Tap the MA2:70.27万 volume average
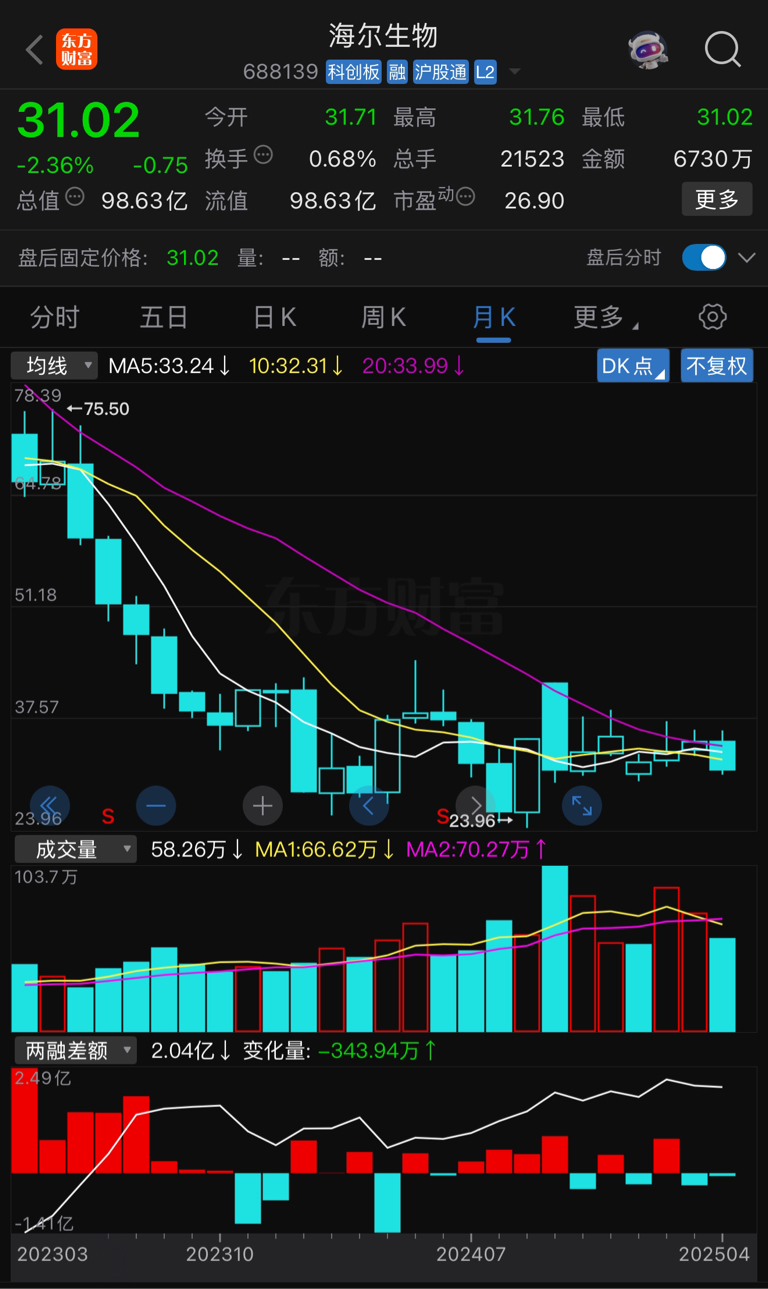 click(x=476, y=850)
